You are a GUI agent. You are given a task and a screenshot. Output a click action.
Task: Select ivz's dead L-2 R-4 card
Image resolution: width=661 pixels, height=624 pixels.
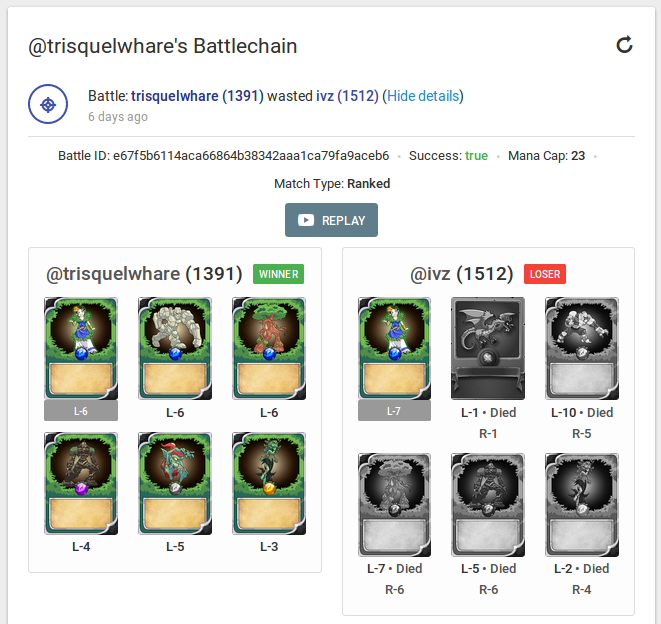click(582, 505)
